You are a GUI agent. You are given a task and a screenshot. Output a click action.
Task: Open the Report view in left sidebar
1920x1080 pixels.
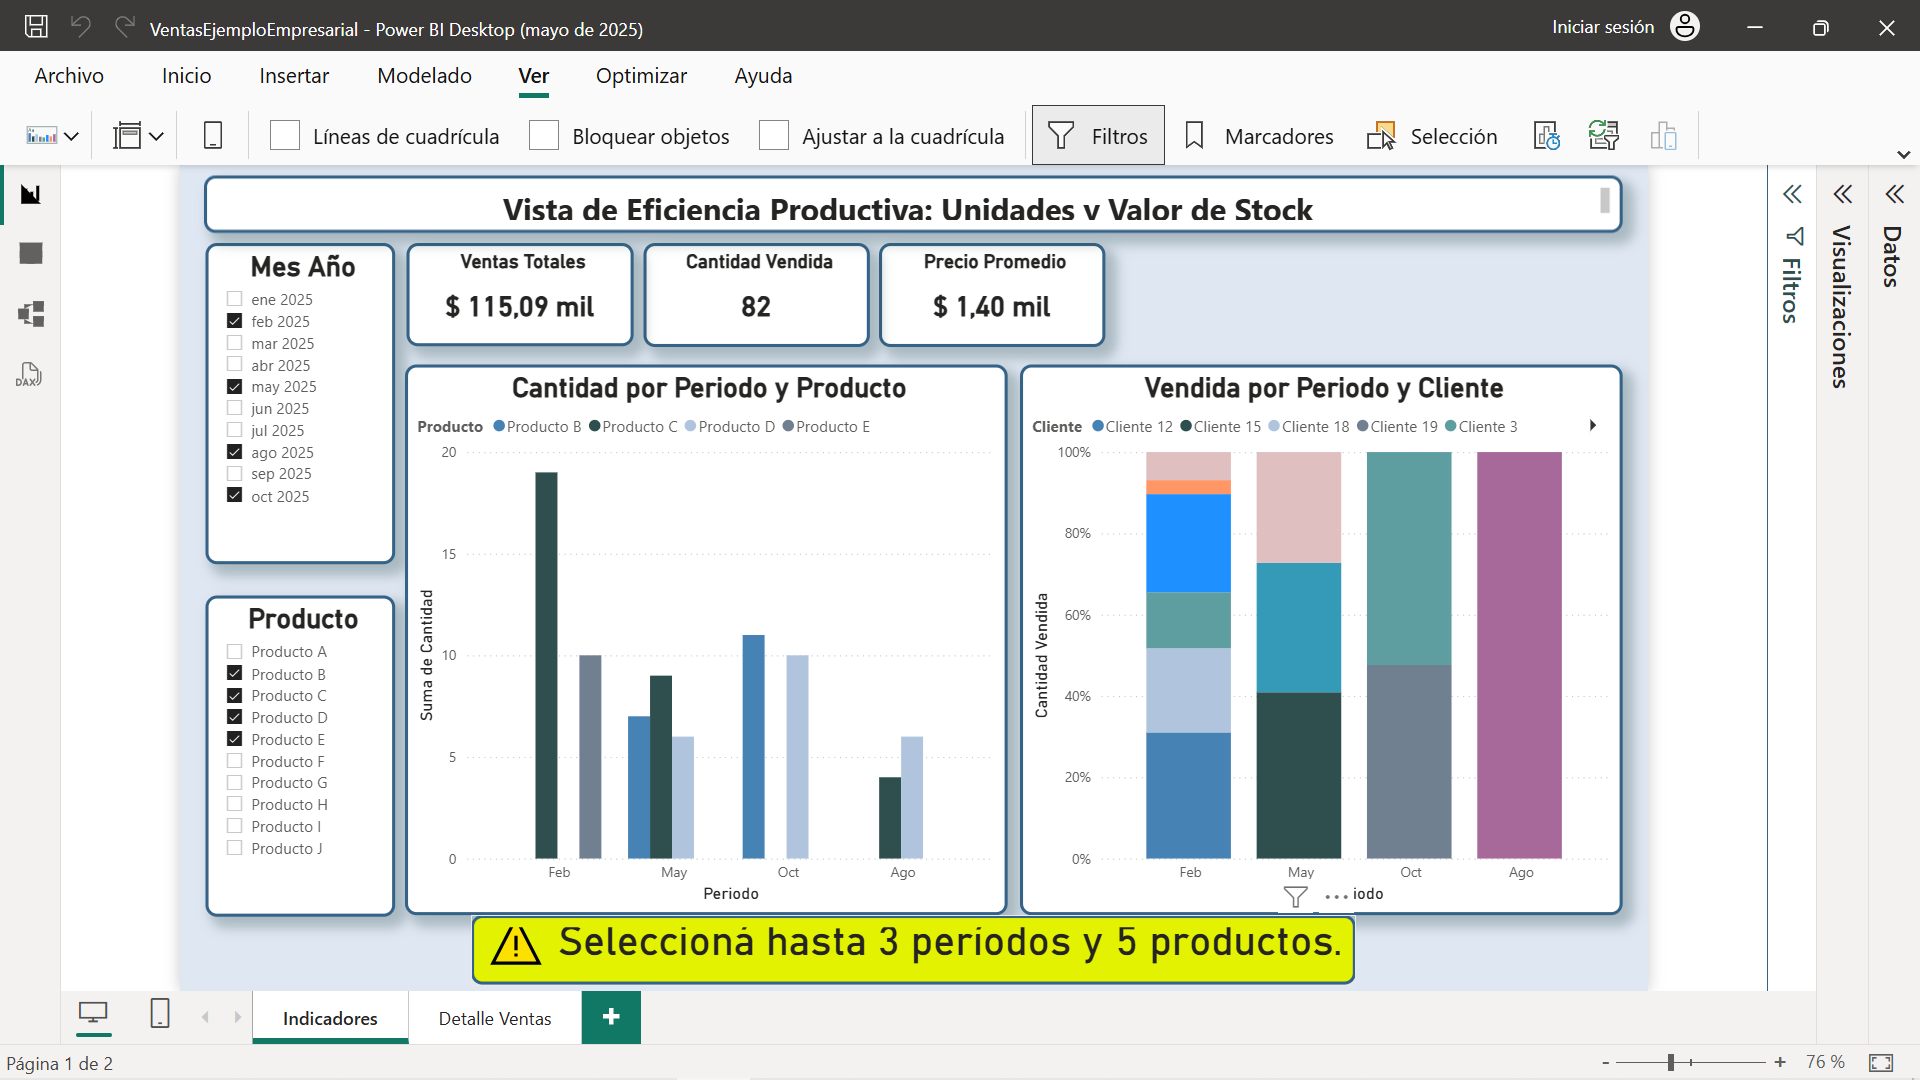(x=31, y=194)
